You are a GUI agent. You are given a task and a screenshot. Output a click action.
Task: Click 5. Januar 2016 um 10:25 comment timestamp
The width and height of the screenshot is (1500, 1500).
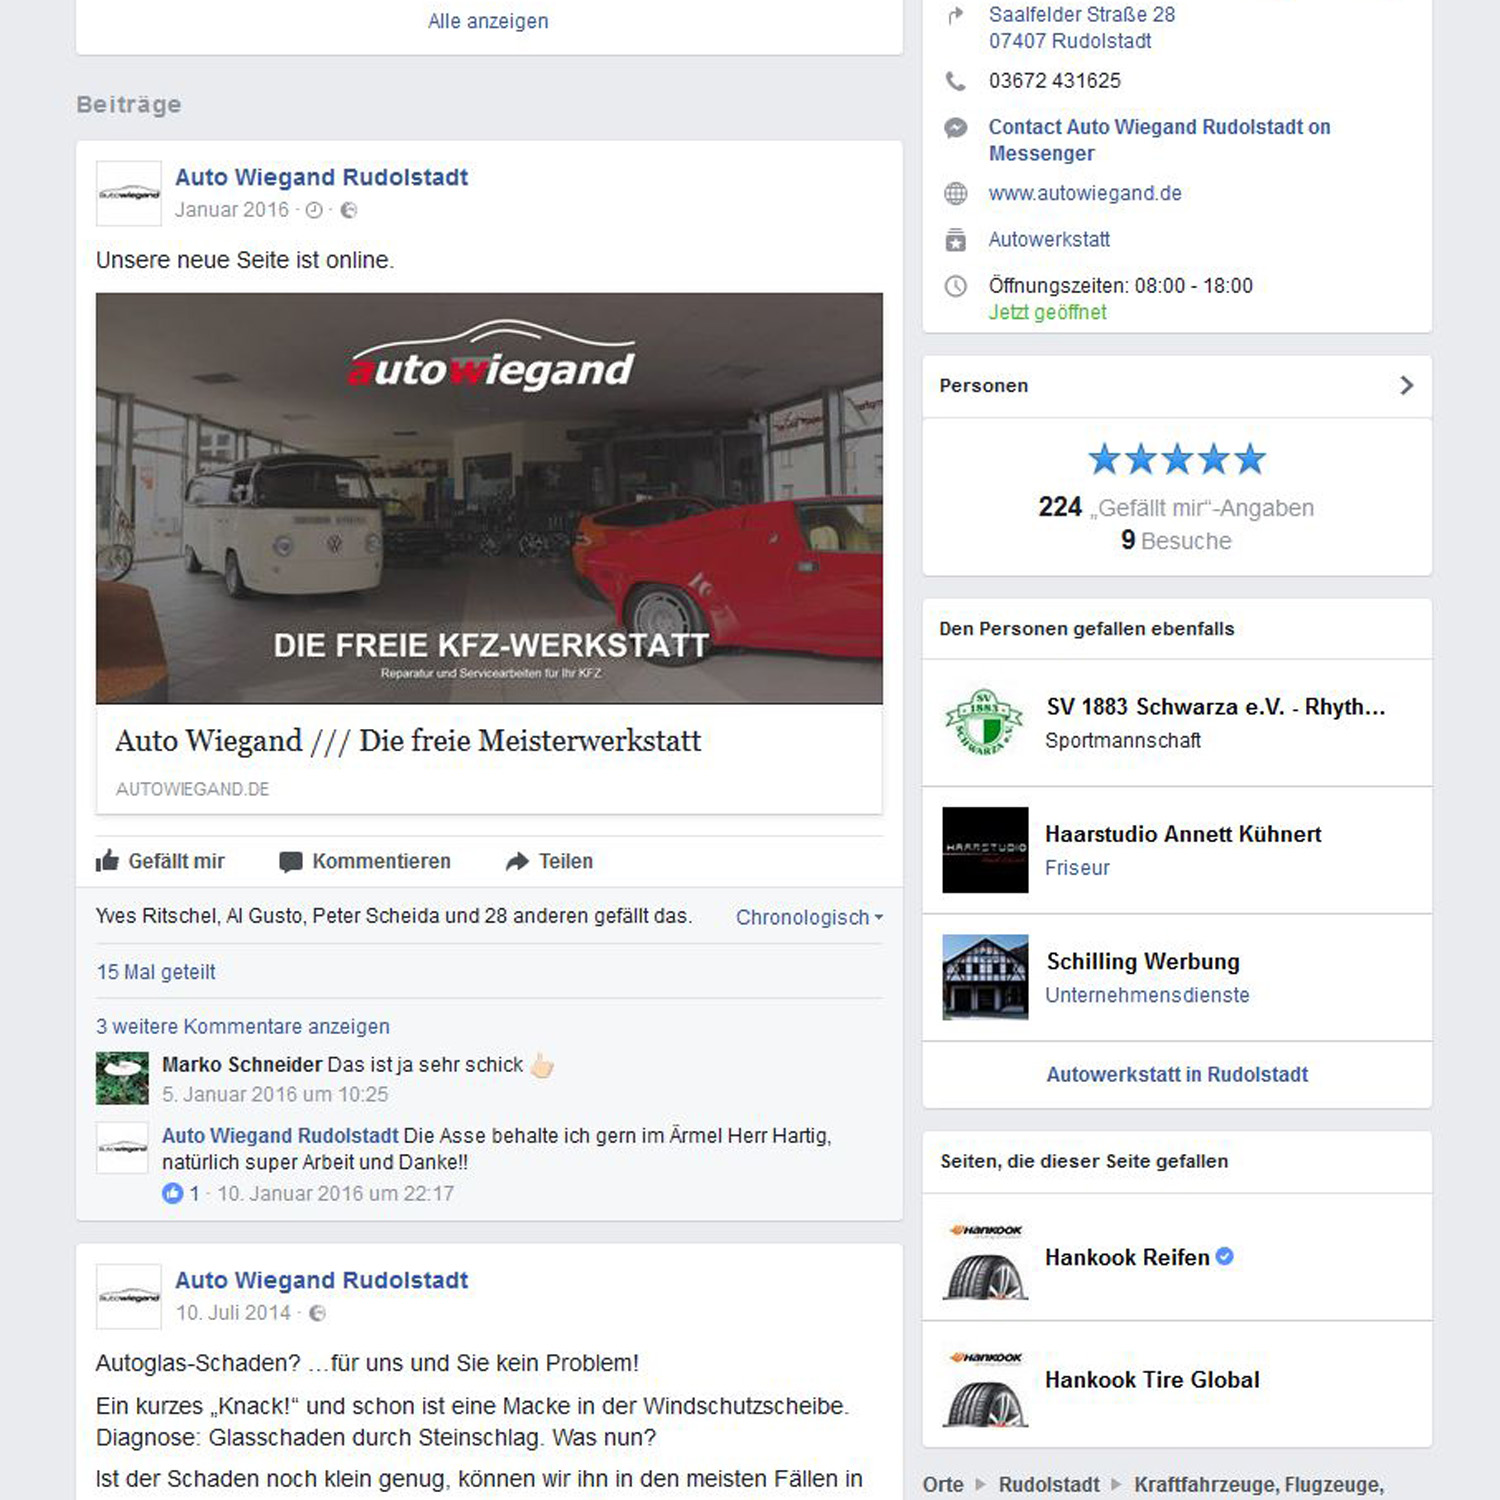[x=275, y=1095]
